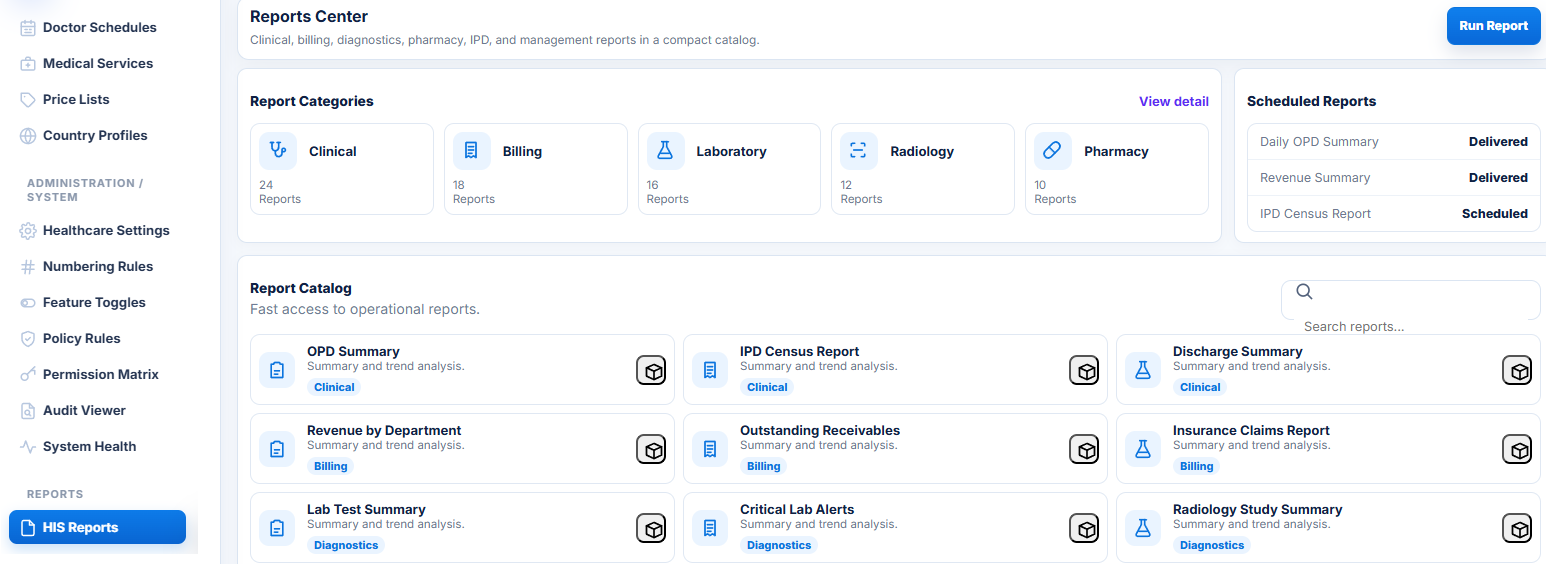Go to Price Lists
The width and height of the screenshot is (1546, 564).
98,99
